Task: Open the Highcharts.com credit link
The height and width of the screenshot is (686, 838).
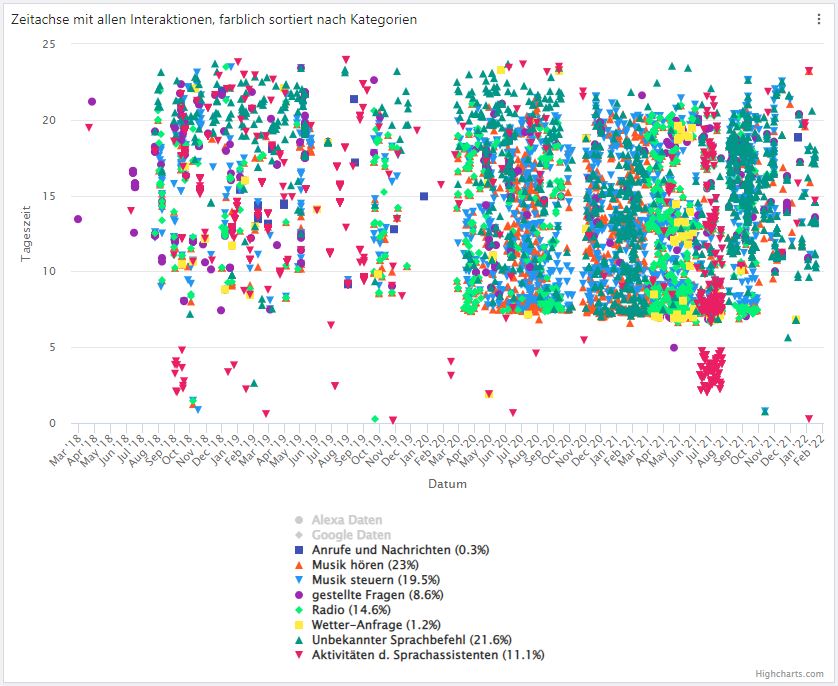Action: (789, 674)
